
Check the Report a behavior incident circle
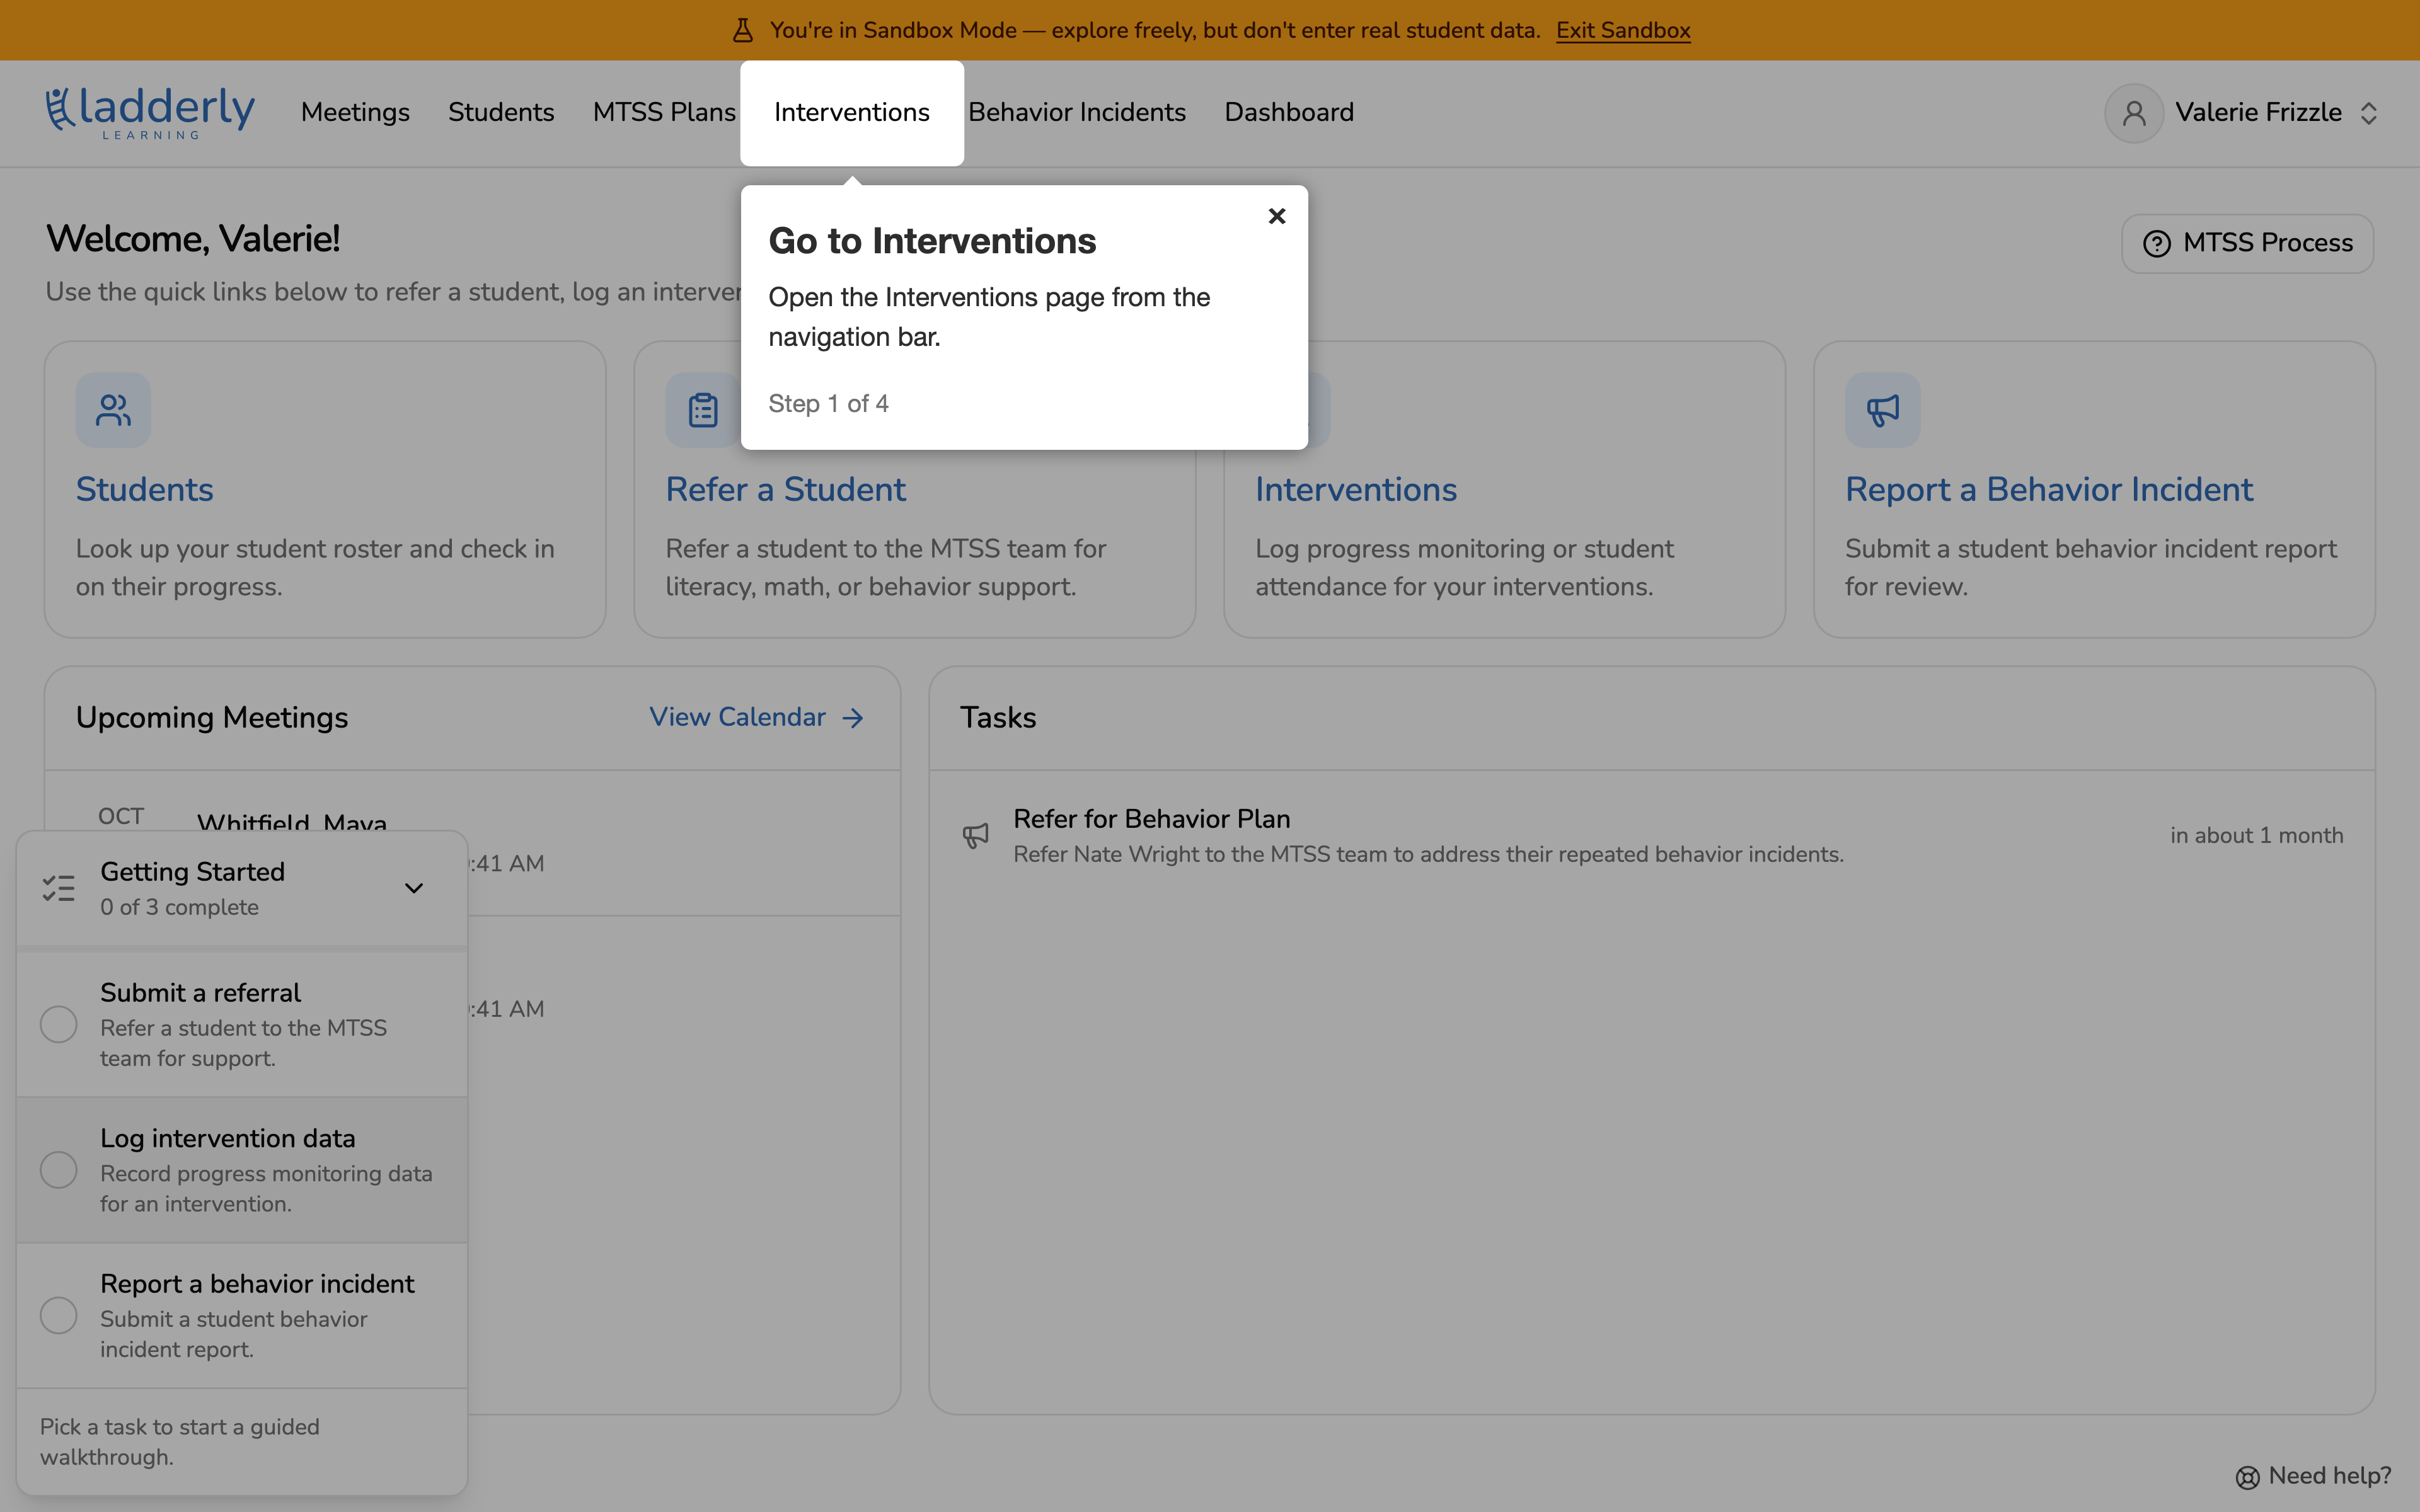point(59,1315)
